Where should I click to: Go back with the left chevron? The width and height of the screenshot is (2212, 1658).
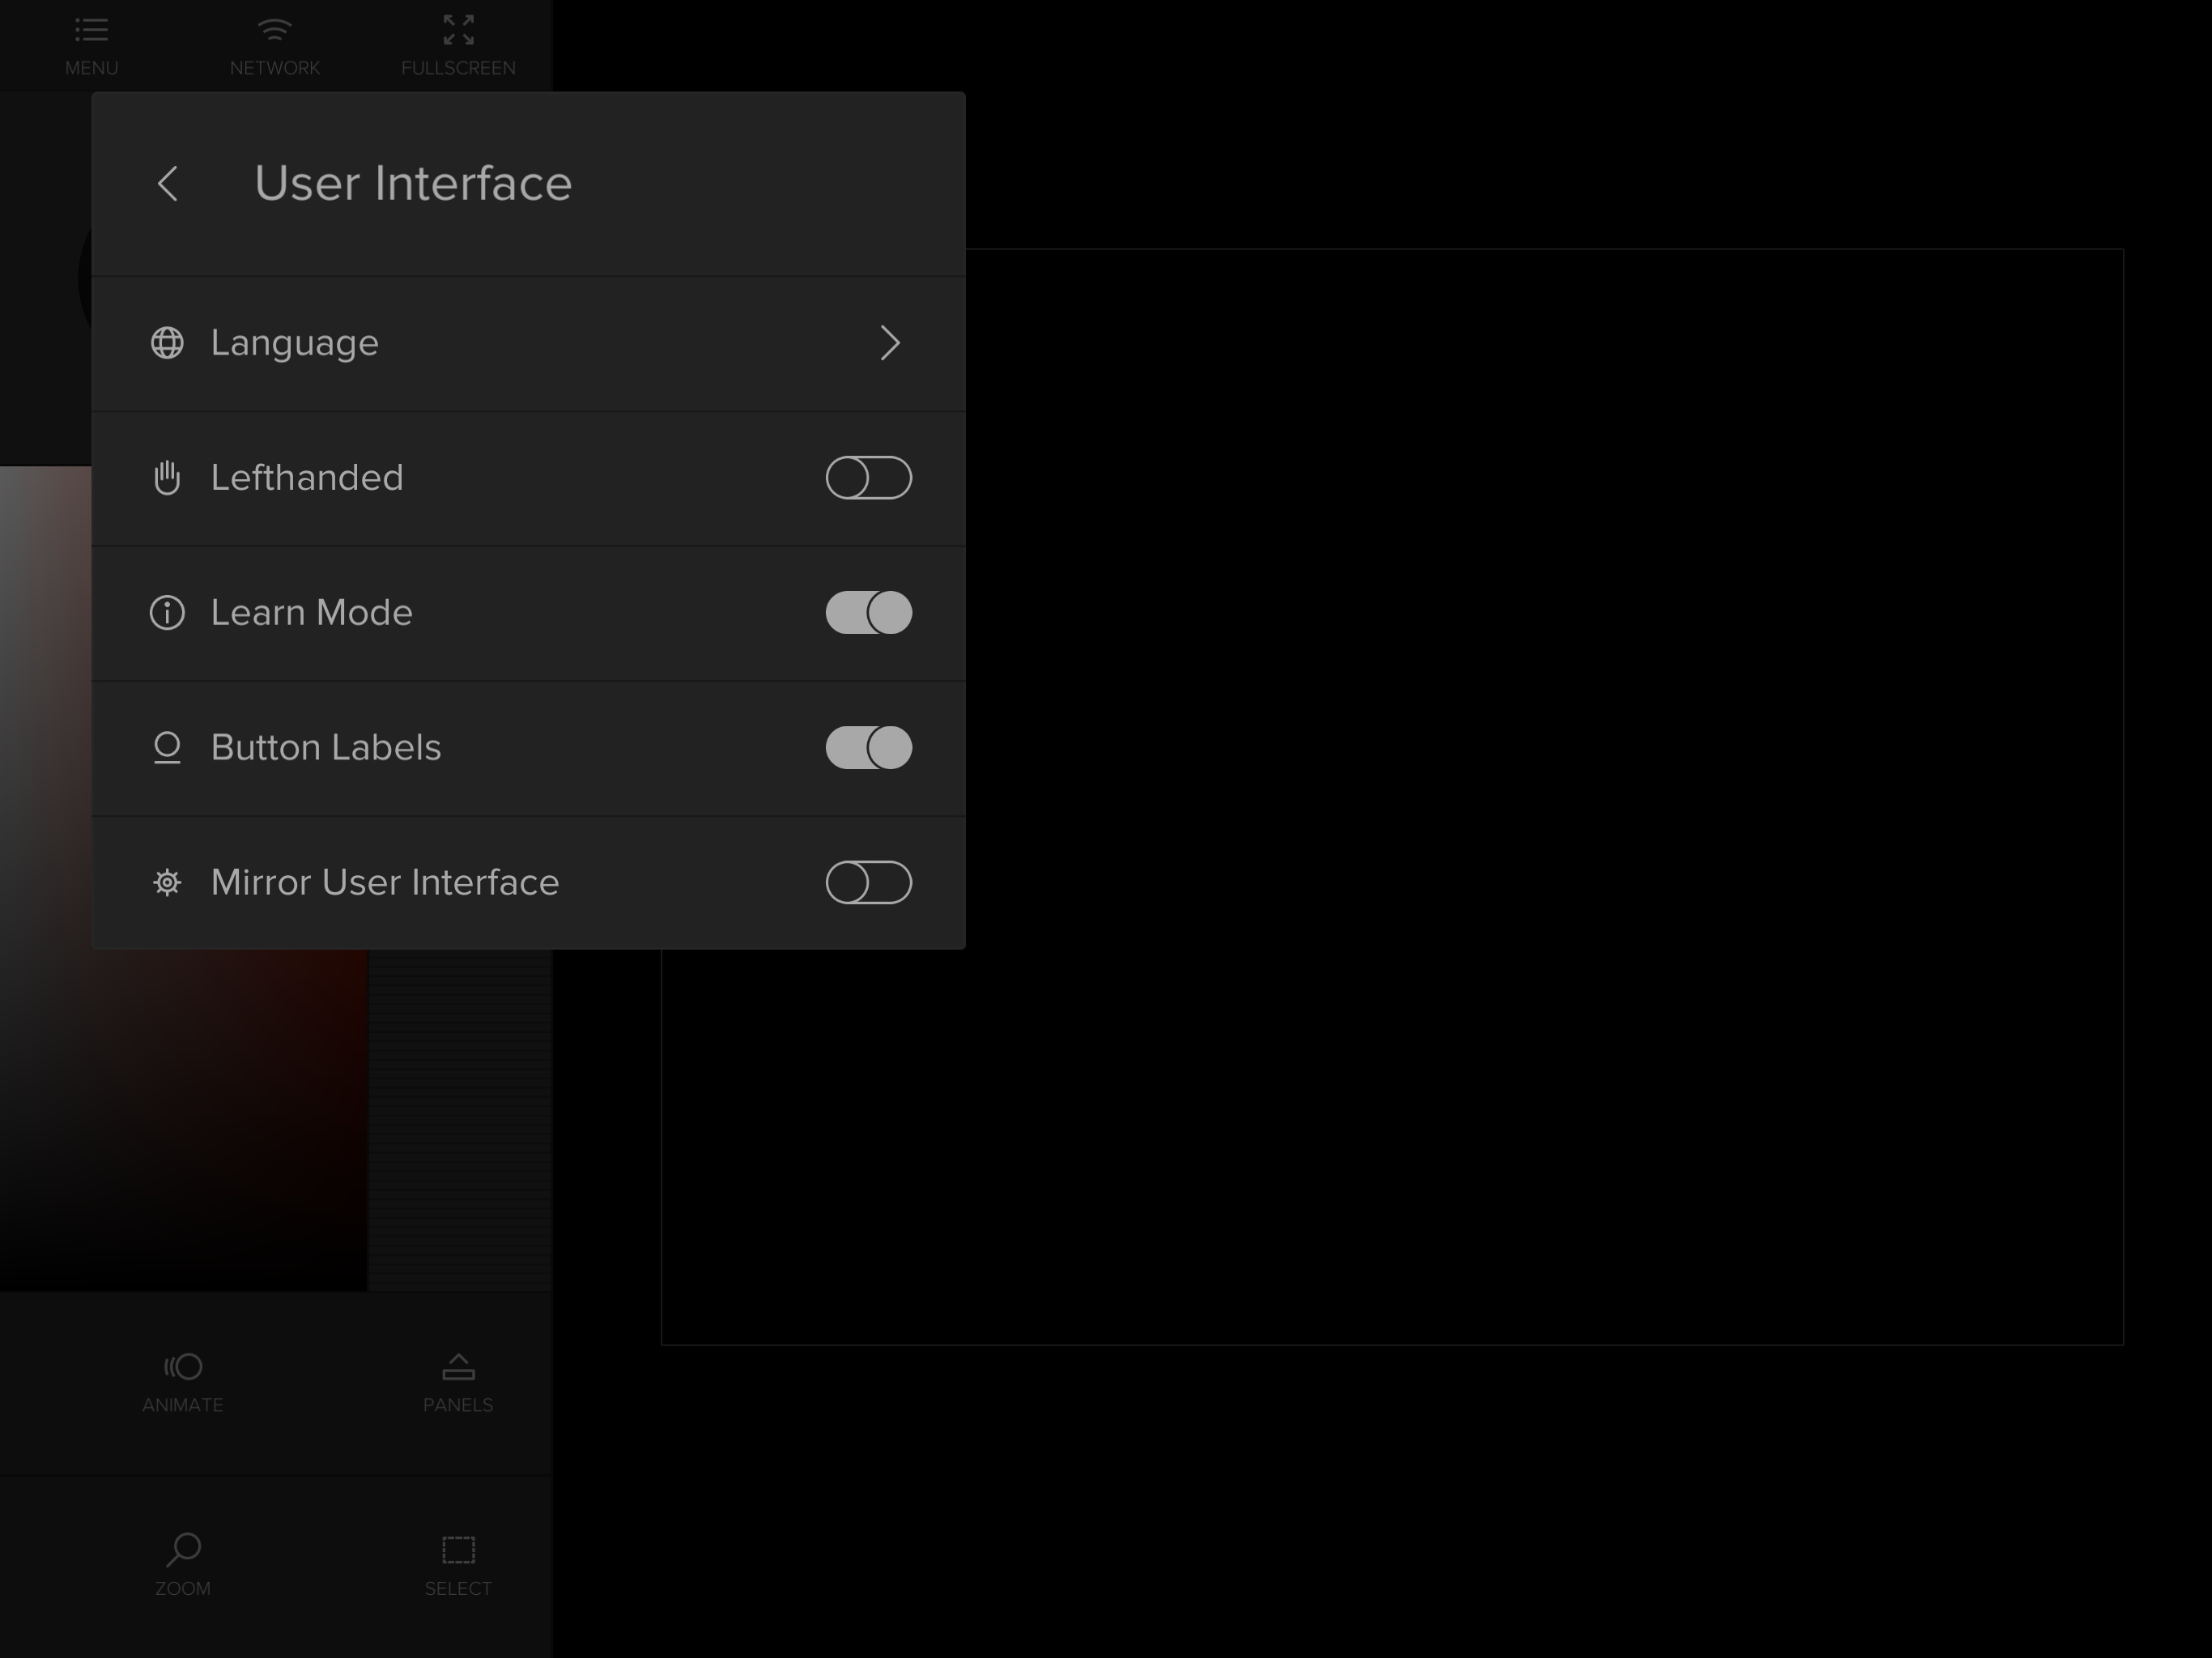click(168, 183)
